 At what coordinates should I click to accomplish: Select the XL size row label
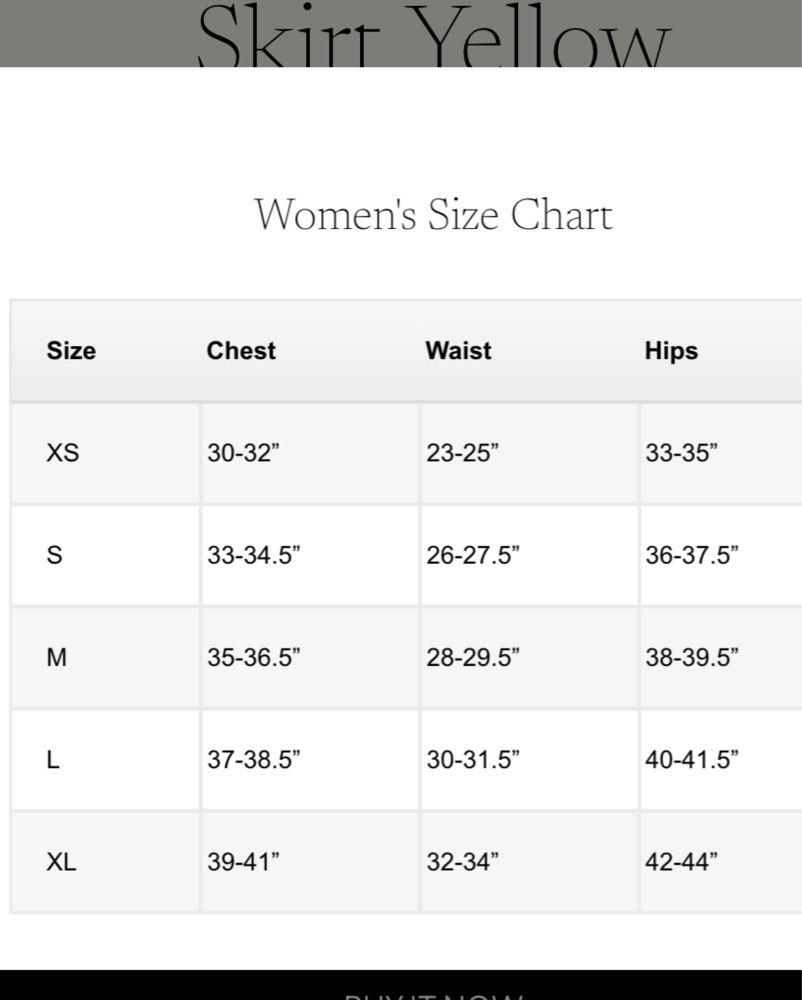point(61,861)
